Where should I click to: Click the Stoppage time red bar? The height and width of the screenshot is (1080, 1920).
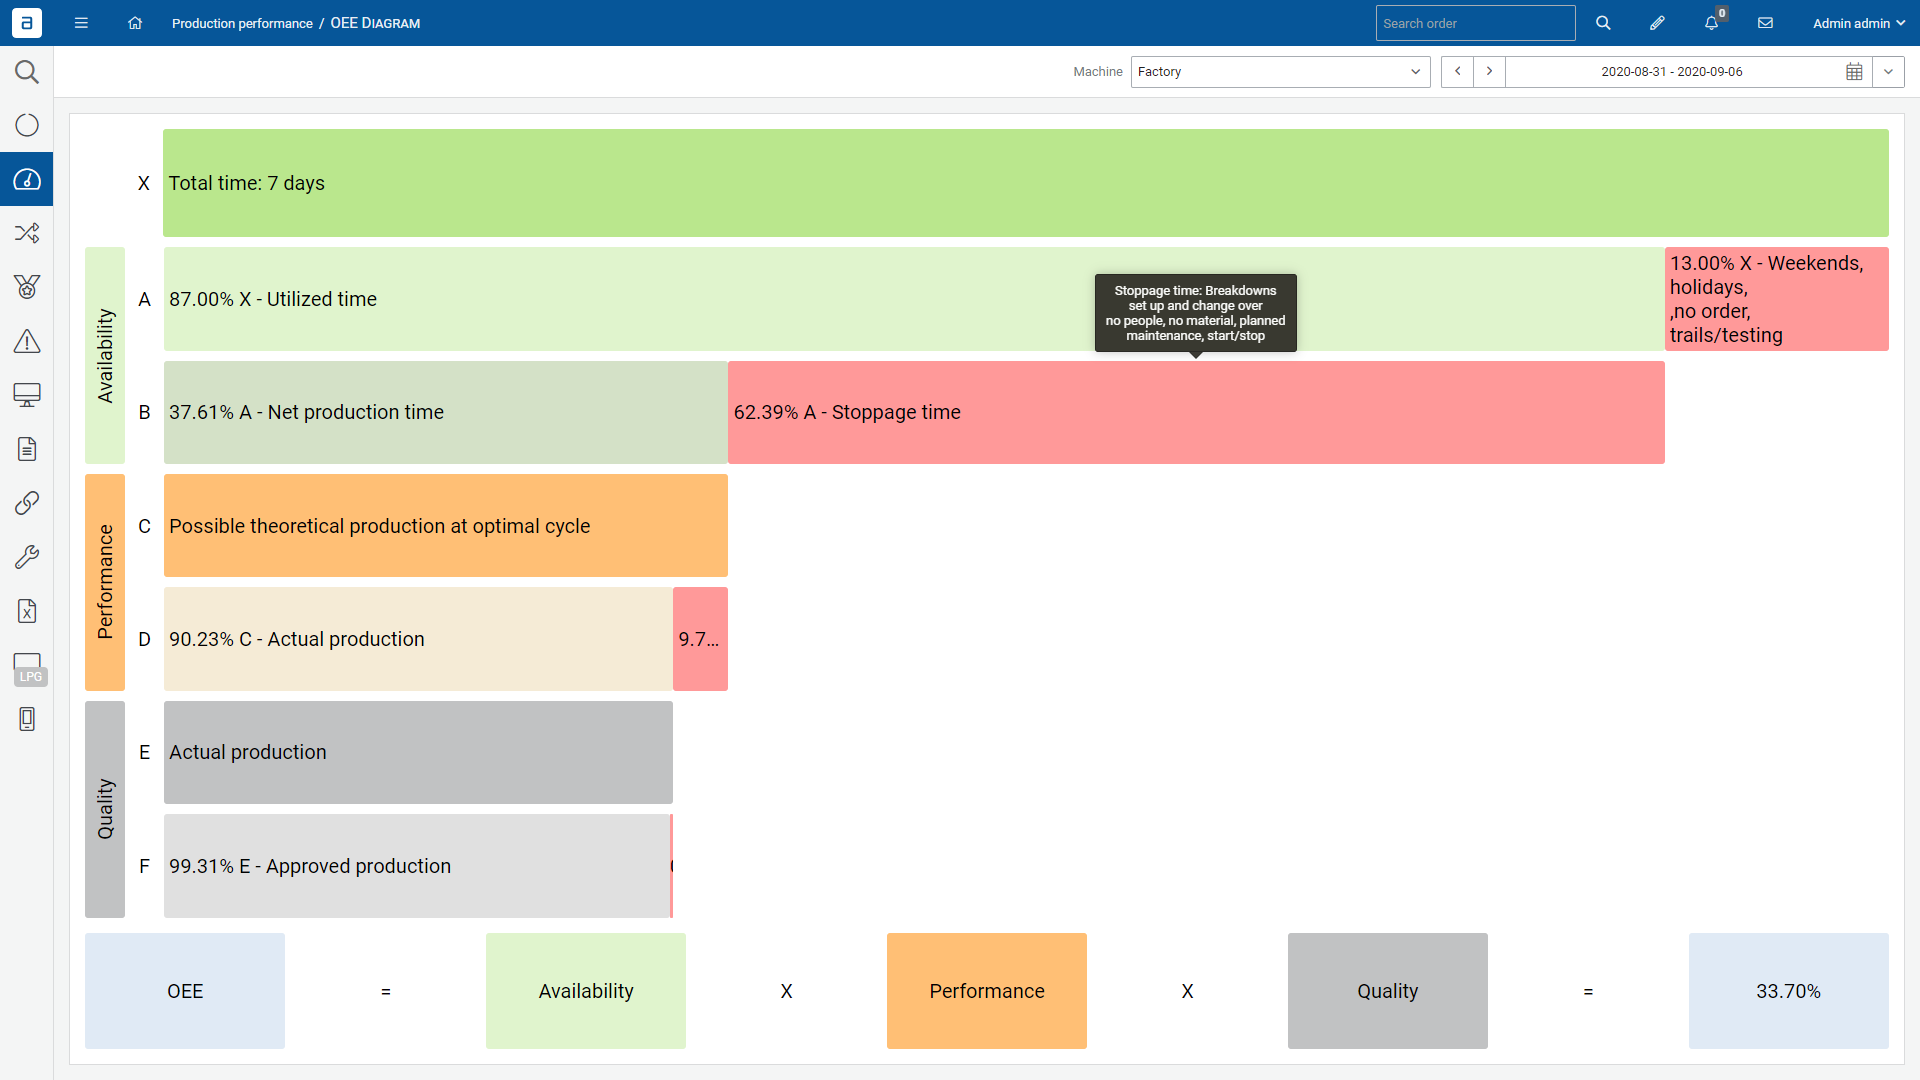pos(1196,412)
